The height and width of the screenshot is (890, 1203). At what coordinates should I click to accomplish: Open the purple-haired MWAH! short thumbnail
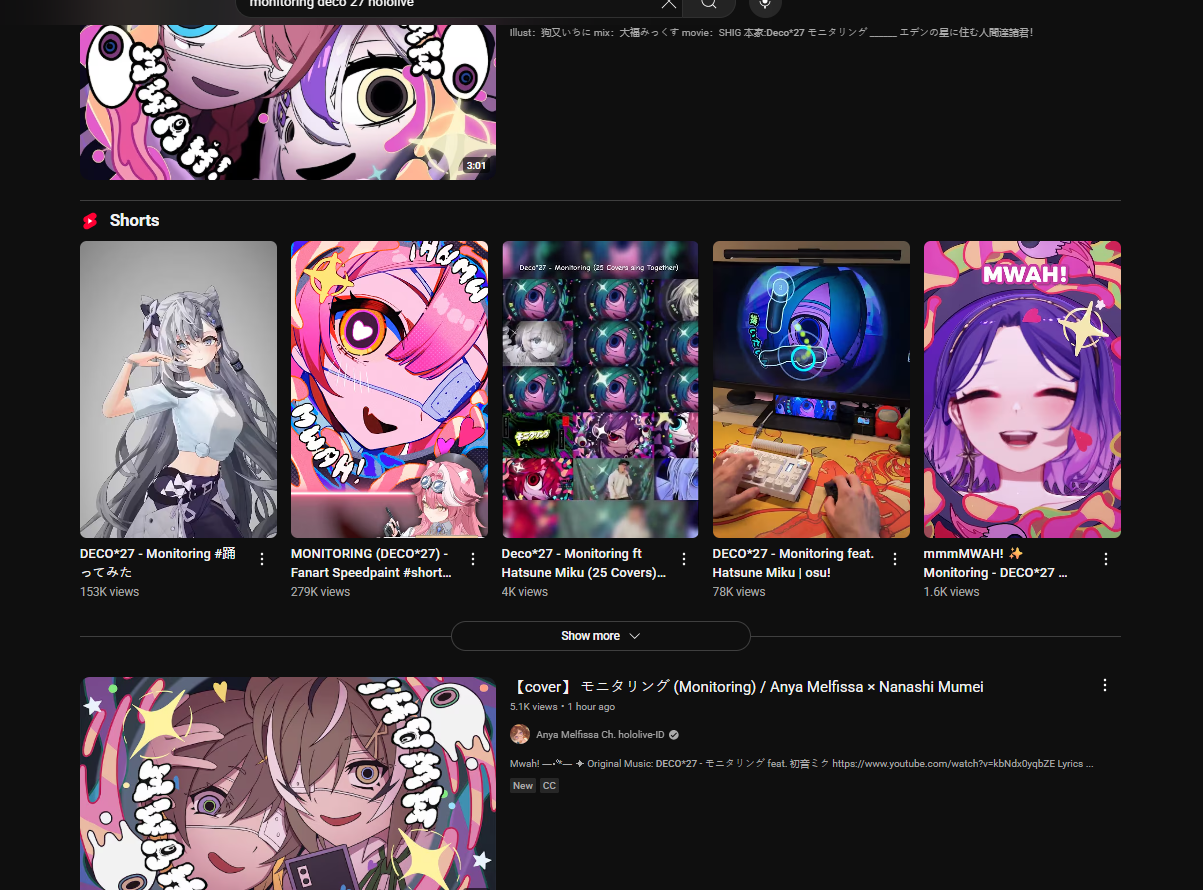[1022, 389]
